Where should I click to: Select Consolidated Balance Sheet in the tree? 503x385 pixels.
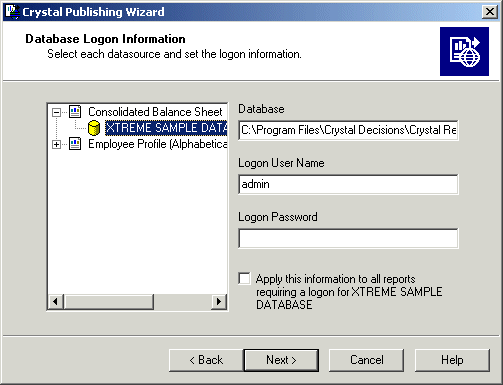pyautogui.click(x=155, y=112)
